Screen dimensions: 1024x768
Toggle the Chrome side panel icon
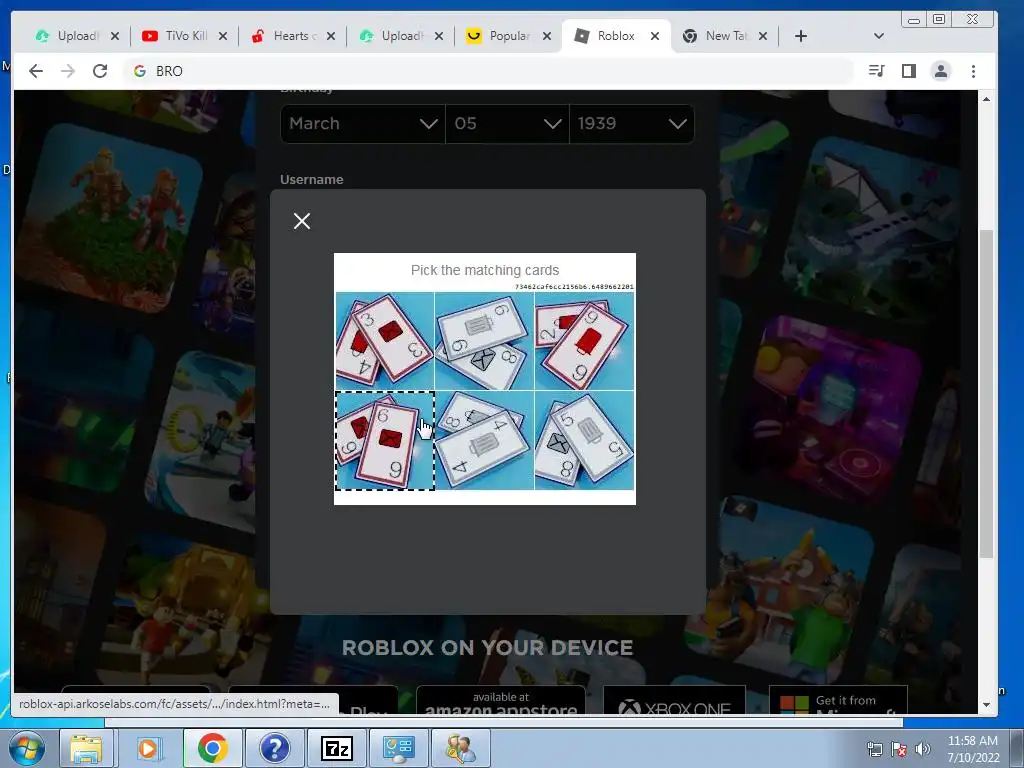(908, 71)
